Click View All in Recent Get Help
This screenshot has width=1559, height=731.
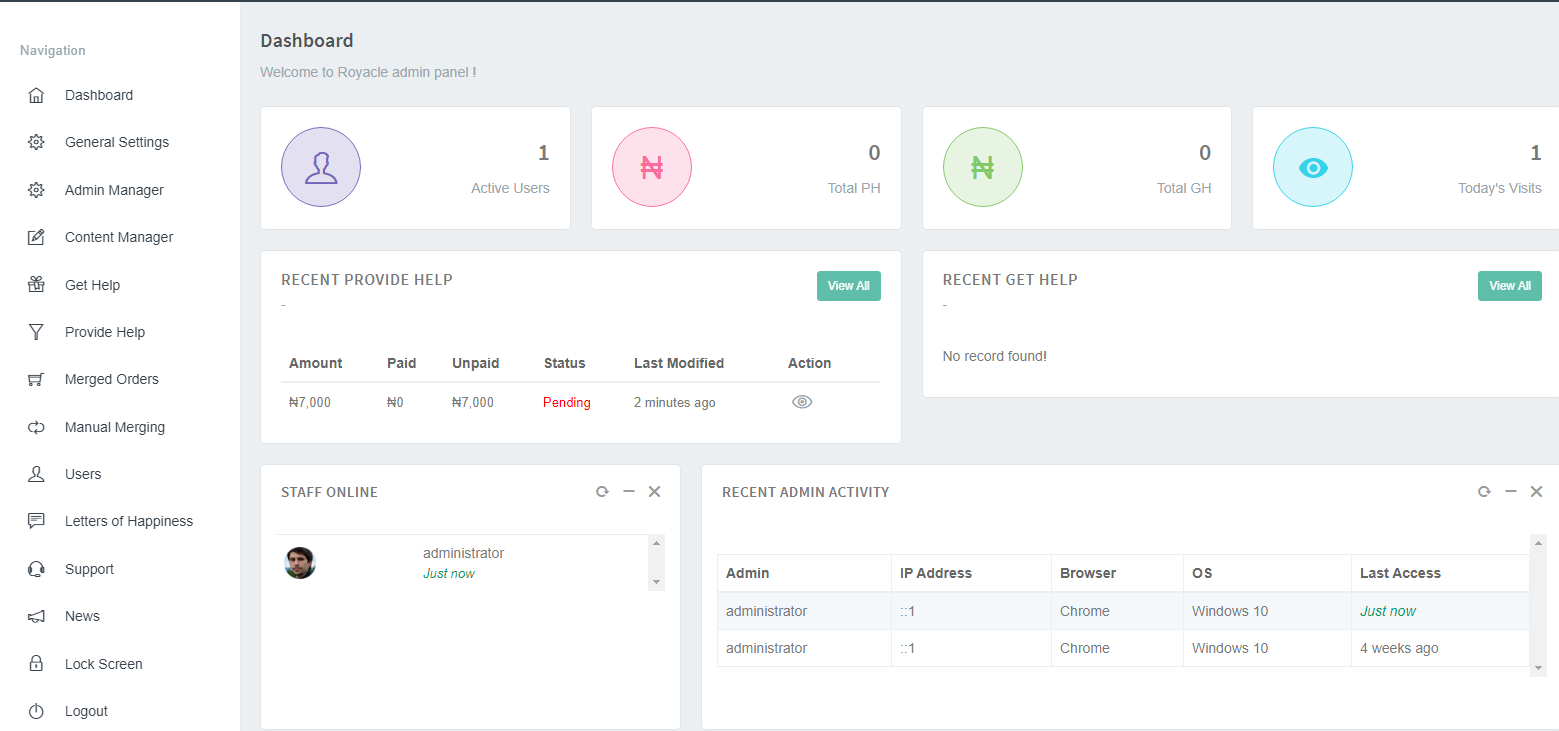click(1509, 286)
